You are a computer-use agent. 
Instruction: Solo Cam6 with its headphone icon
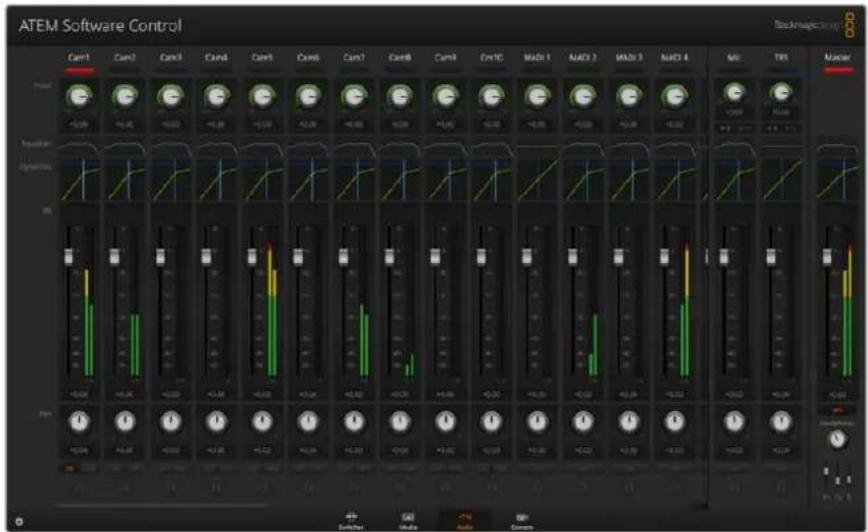click(308, 487)
